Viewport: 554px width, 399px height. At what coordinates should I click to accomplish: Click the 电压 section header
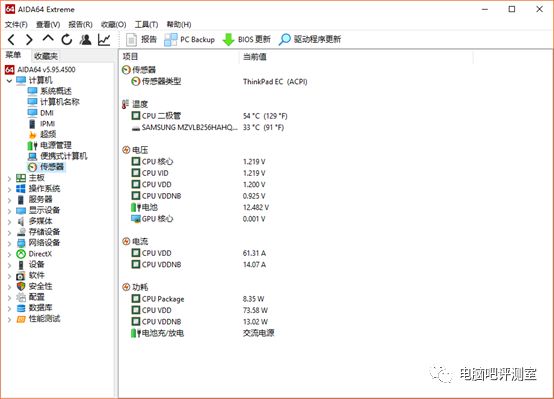coord(135,150)
